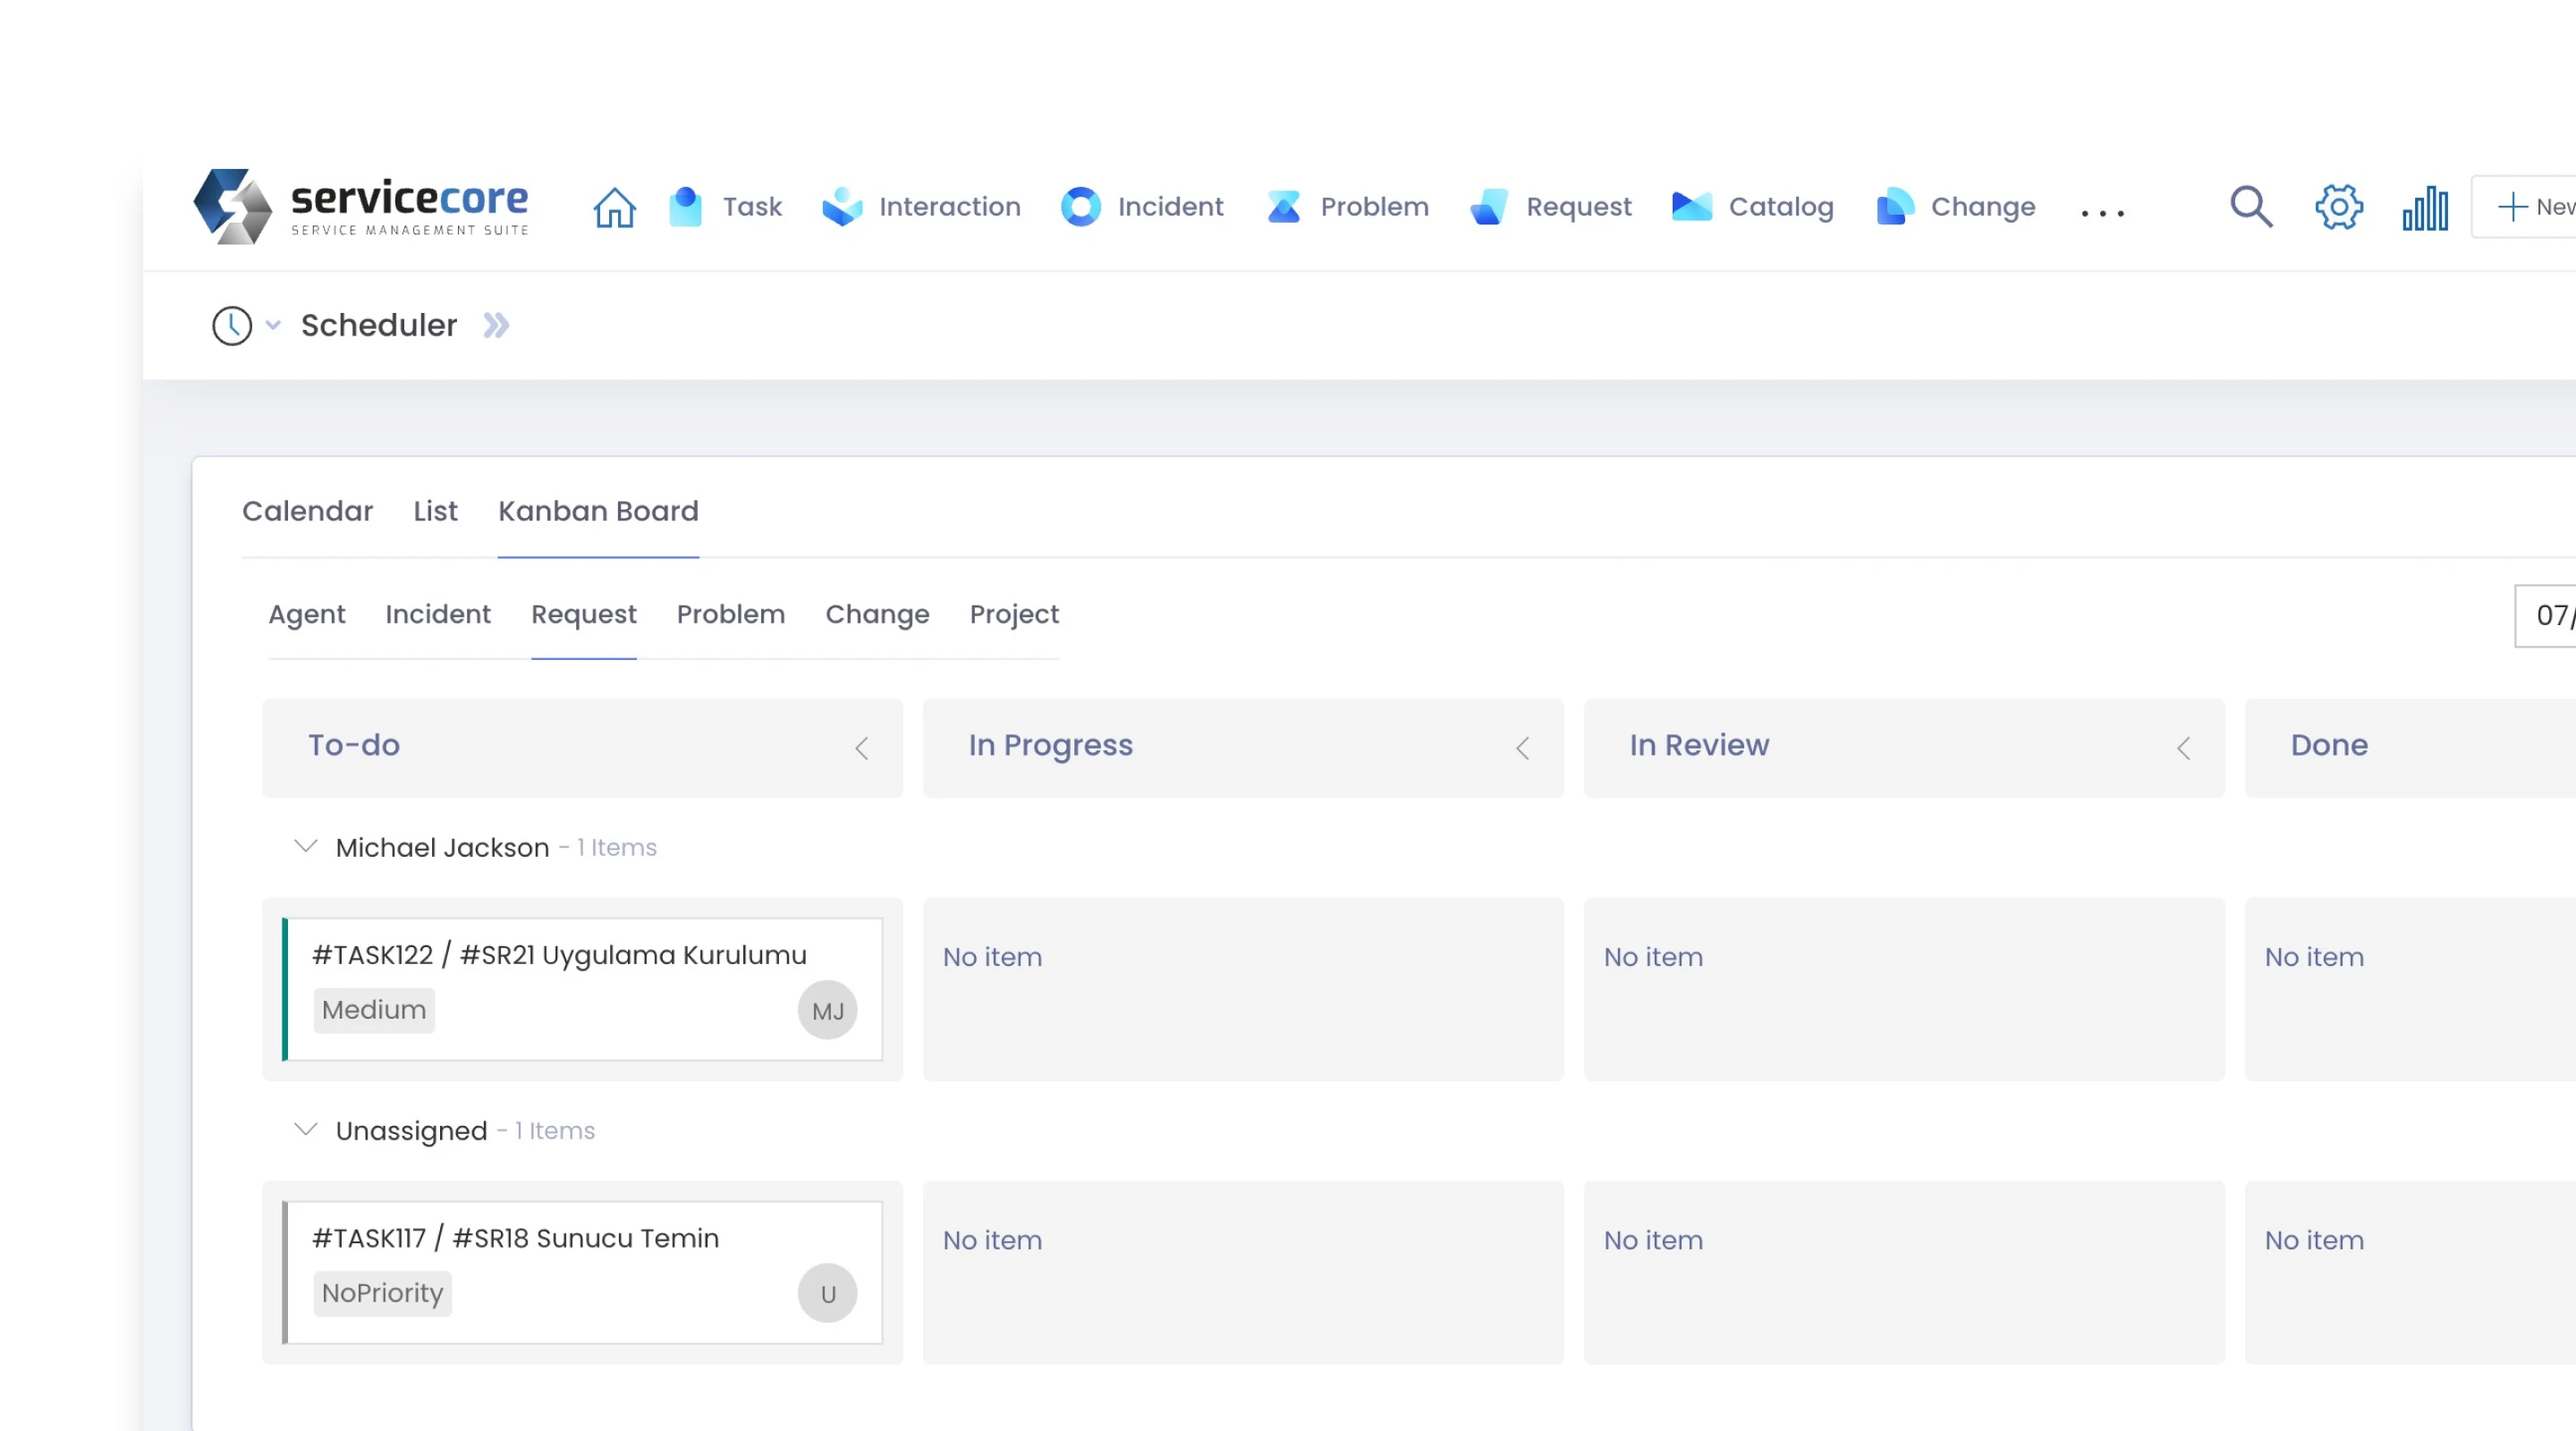The image size is (2576, 1431).
Task: Switch to the Calendar tab
Action: (x=307, y=511)
